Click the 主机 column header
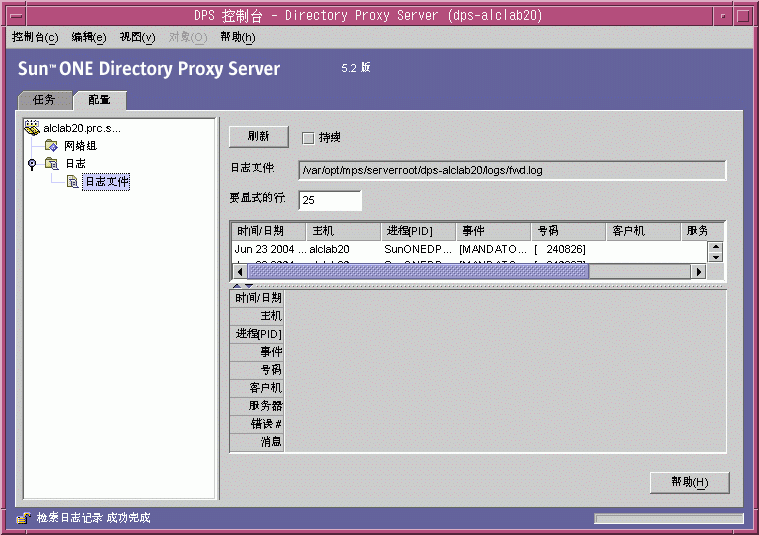Screen dimensions: 759x535 [x=344, y=231]
